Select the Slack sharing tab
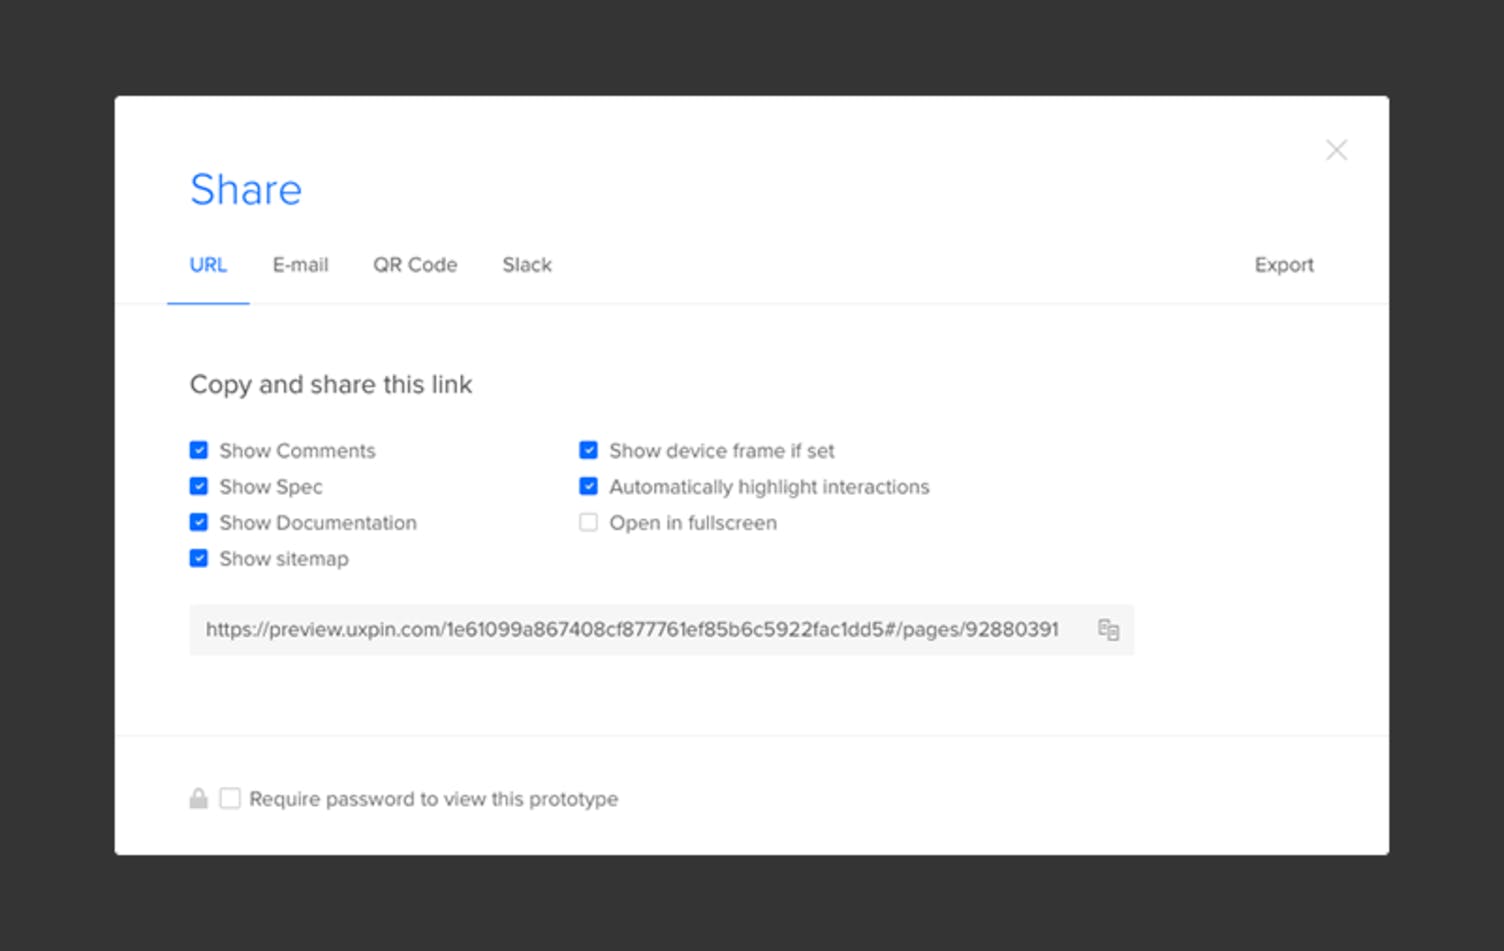Image resolution: width=1504 pixels, height=951 pixels. pos(527,265)
